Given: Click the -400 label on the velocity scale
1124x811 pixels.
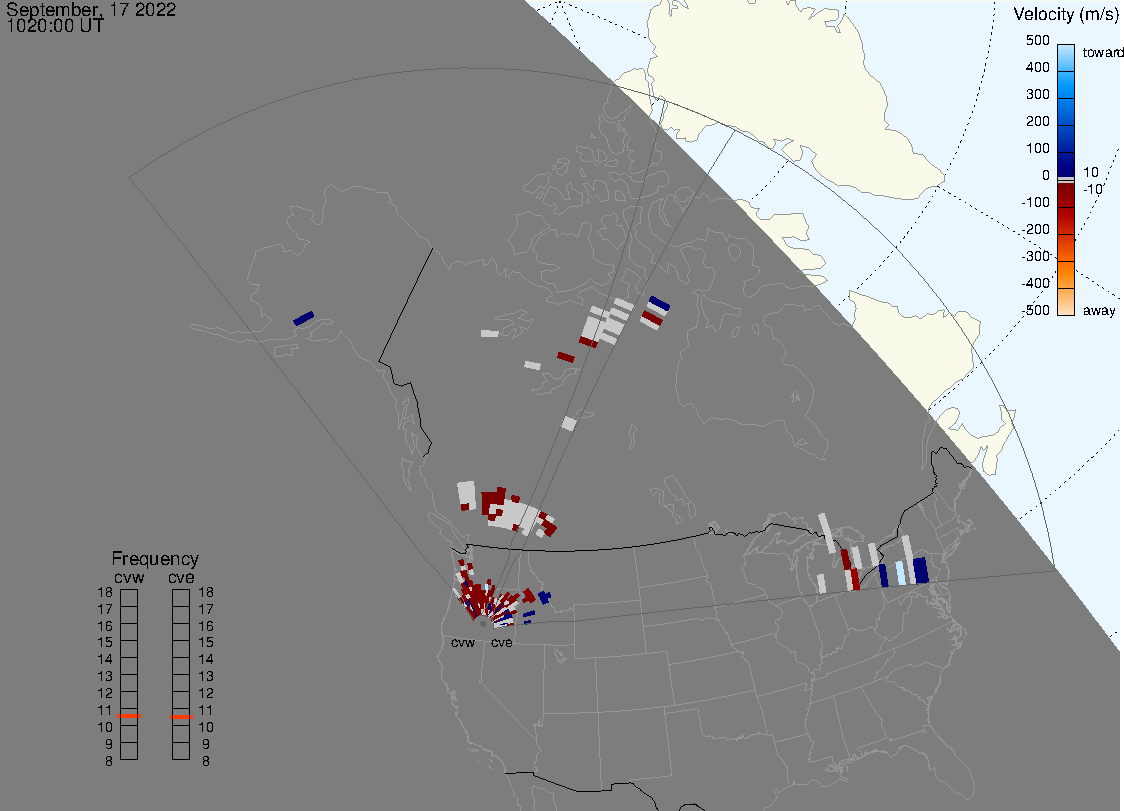Looking at the screenshot, I should click(x=1035, y=283).
